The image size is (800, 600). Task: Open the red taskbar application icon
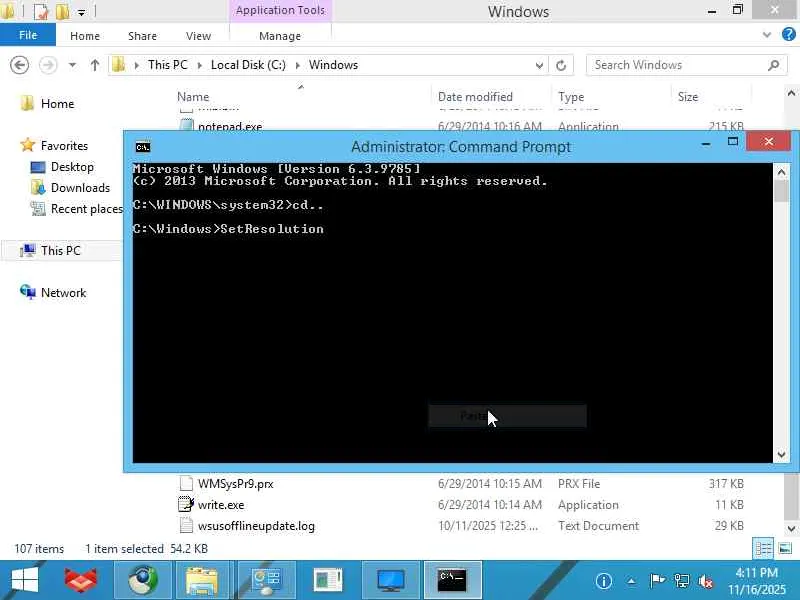pyautogui.click(x=81, y=580)
